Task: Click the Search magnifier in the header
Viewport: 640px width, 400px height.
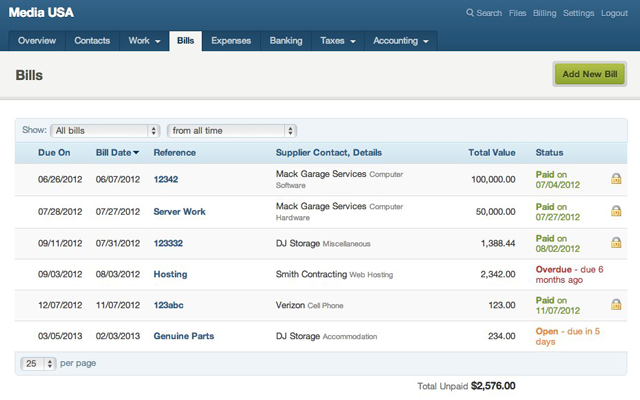Action: (x=470, y=13)
